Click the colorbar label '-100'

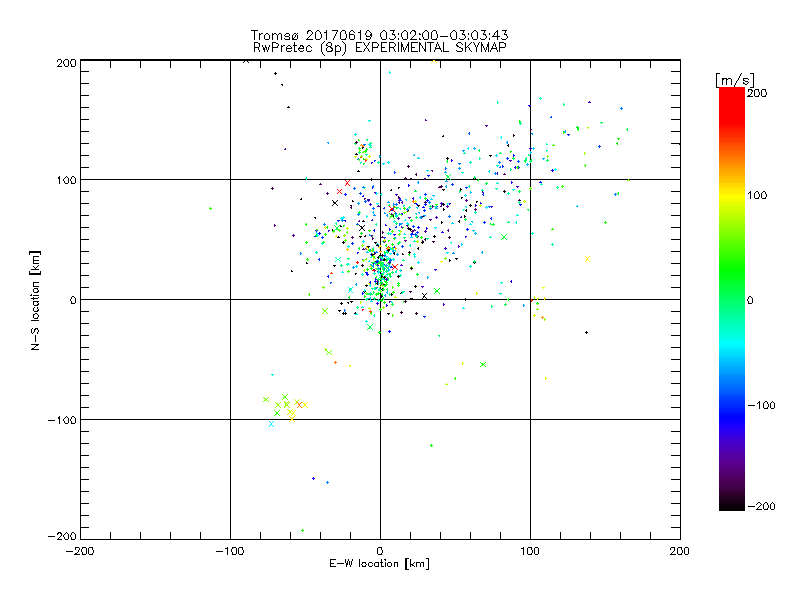[x=761, y=405]
